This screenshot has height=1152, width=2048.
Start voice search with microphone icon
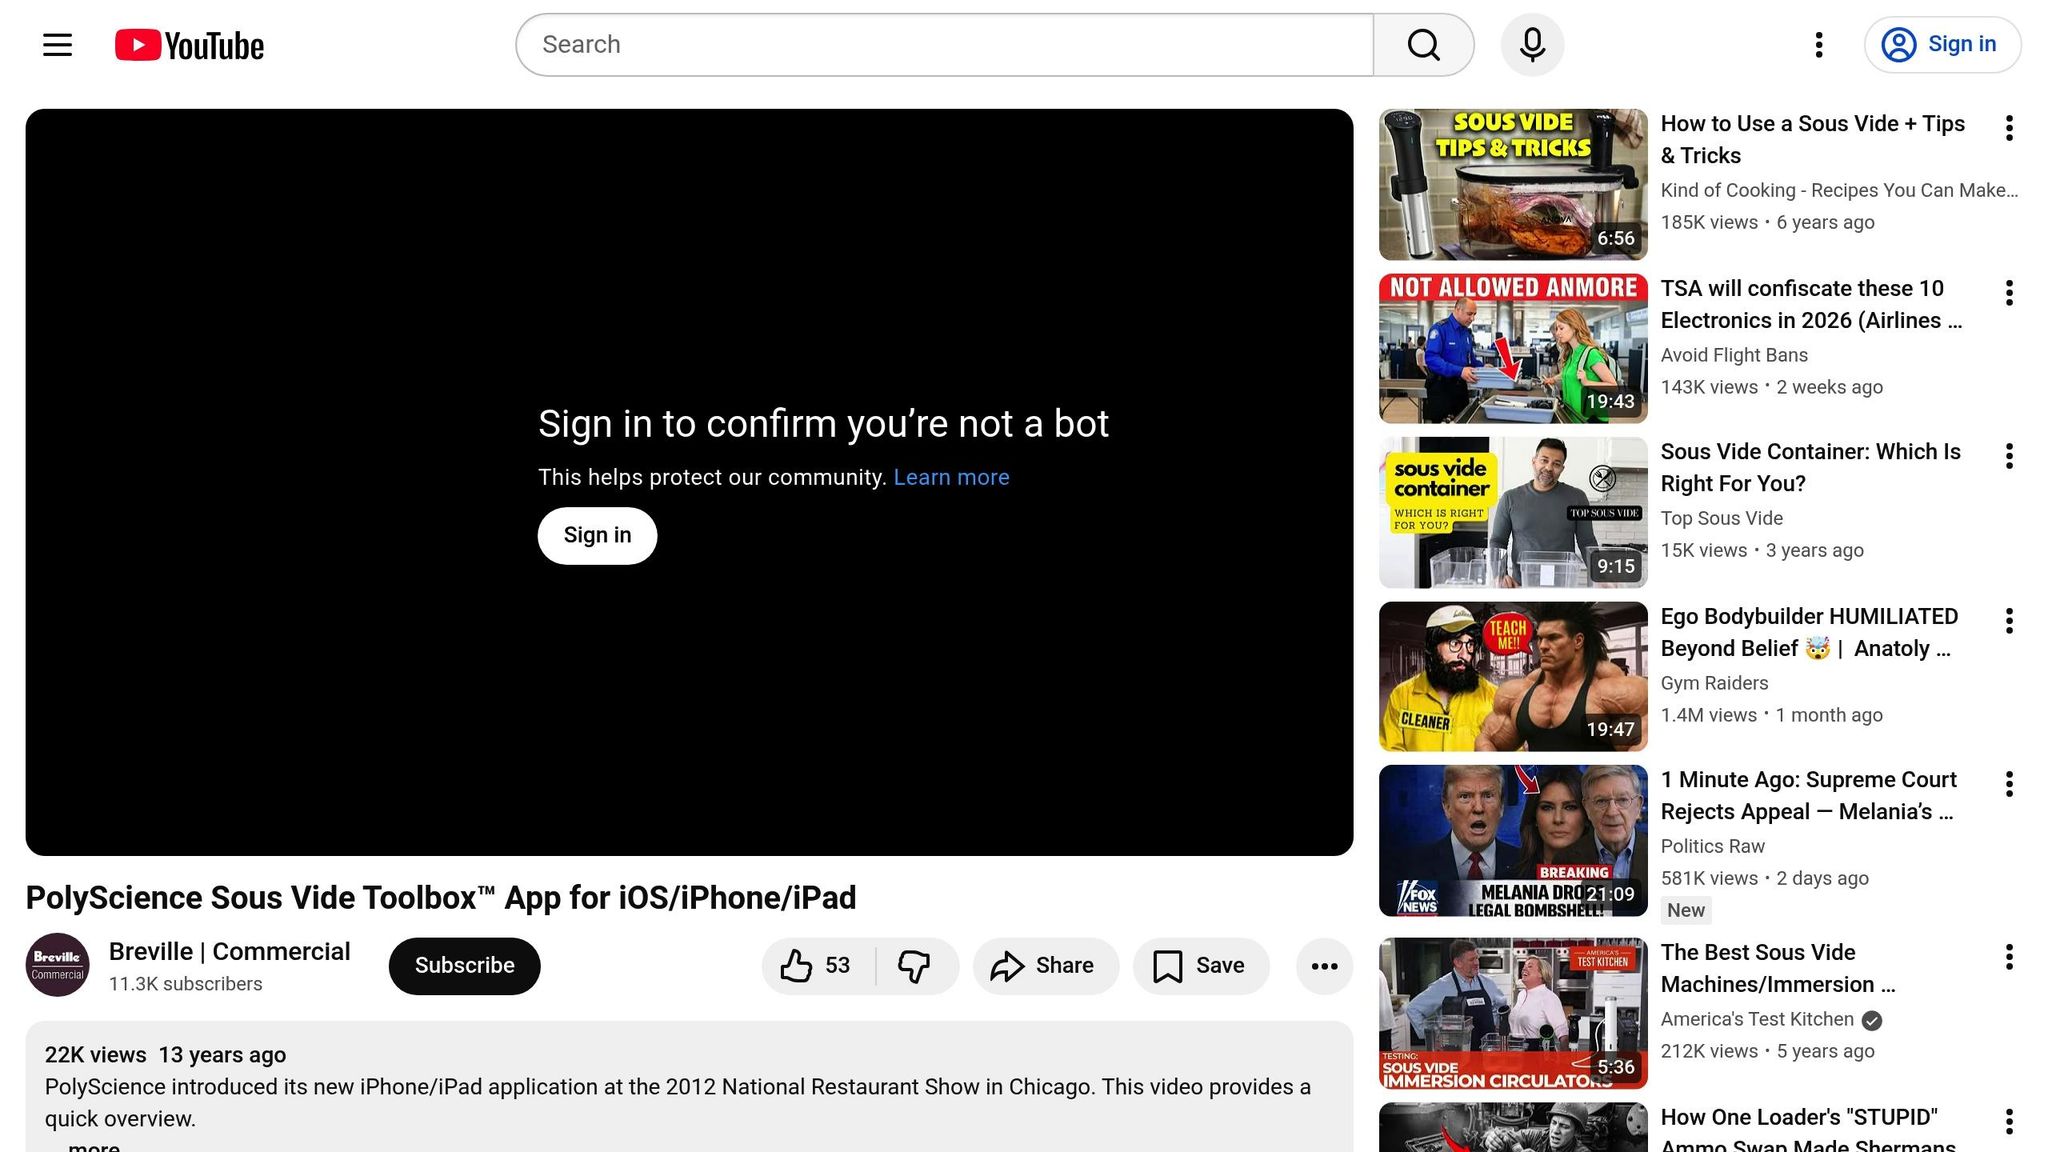point(1532,45)
